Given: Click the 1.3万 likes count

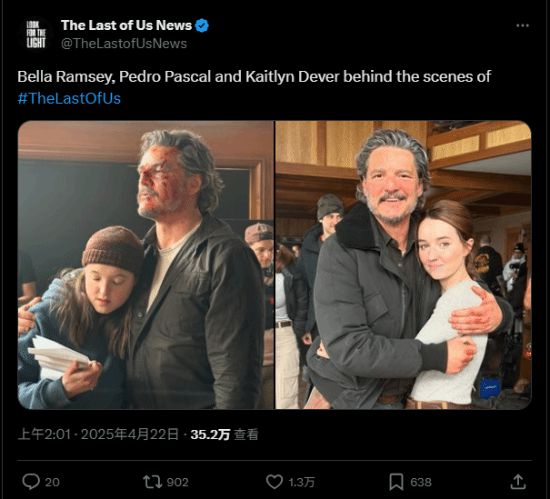Looking at the screenshot, I should coord(301,482).
